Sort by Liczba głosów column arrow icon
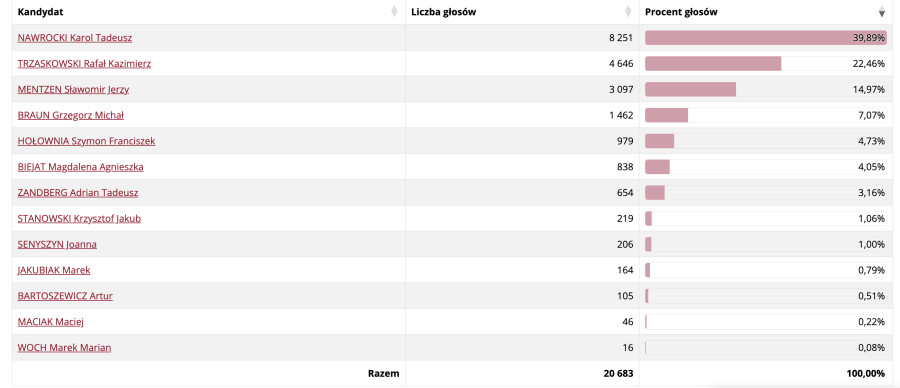 (628, 11)
